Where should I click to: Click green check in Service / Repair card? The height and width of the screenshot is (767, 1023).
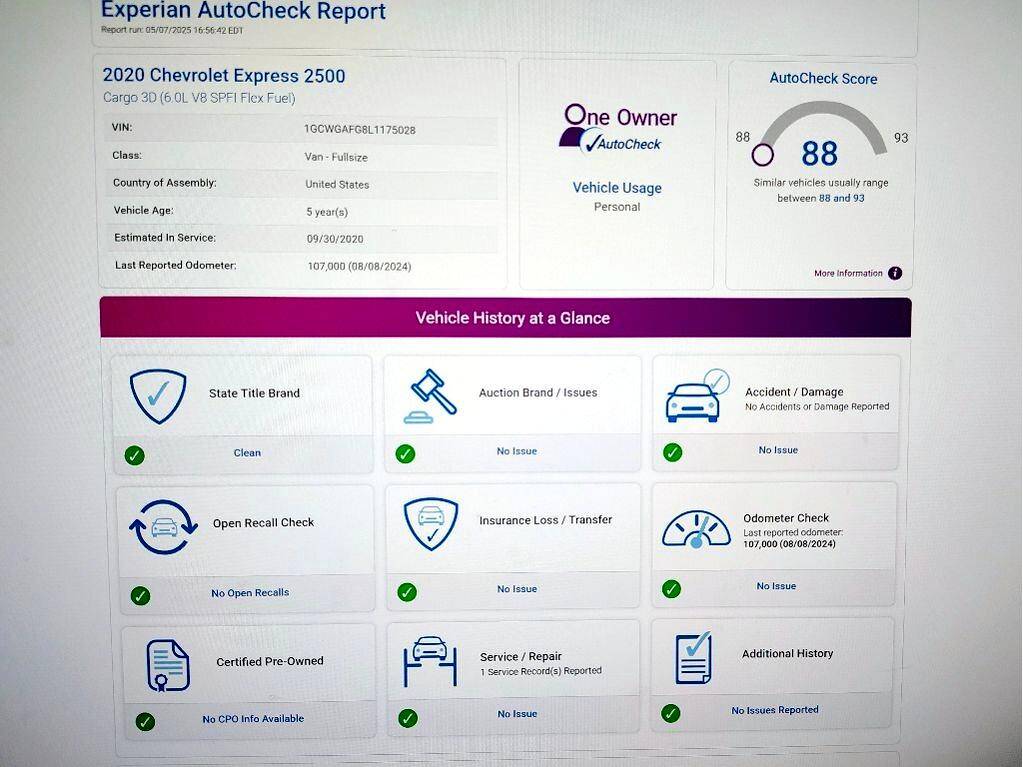pos(408,718)
